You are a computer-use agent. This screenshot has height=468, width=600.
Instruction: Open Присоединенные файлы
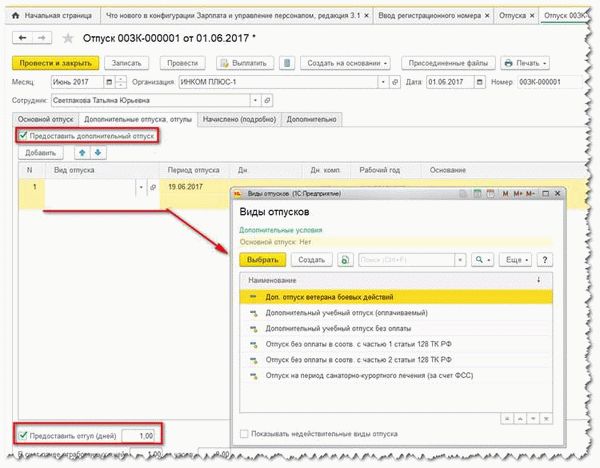tap(448, 63)
